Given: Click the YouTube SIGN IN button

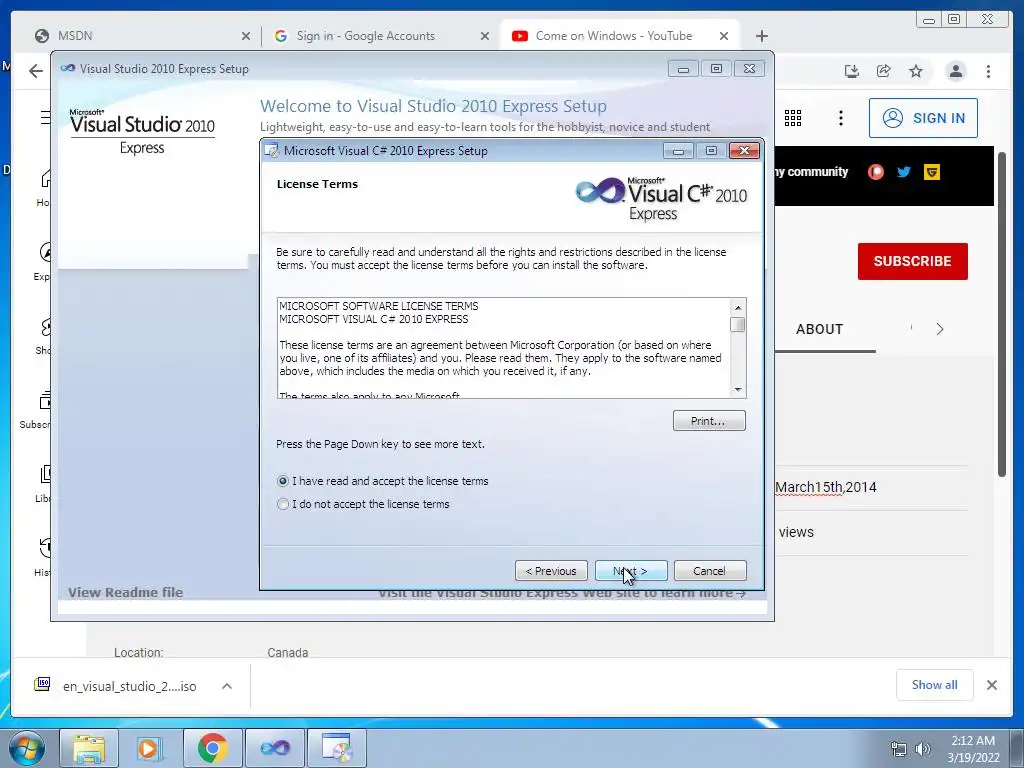Looking at the screenshot, I should 923,118.
